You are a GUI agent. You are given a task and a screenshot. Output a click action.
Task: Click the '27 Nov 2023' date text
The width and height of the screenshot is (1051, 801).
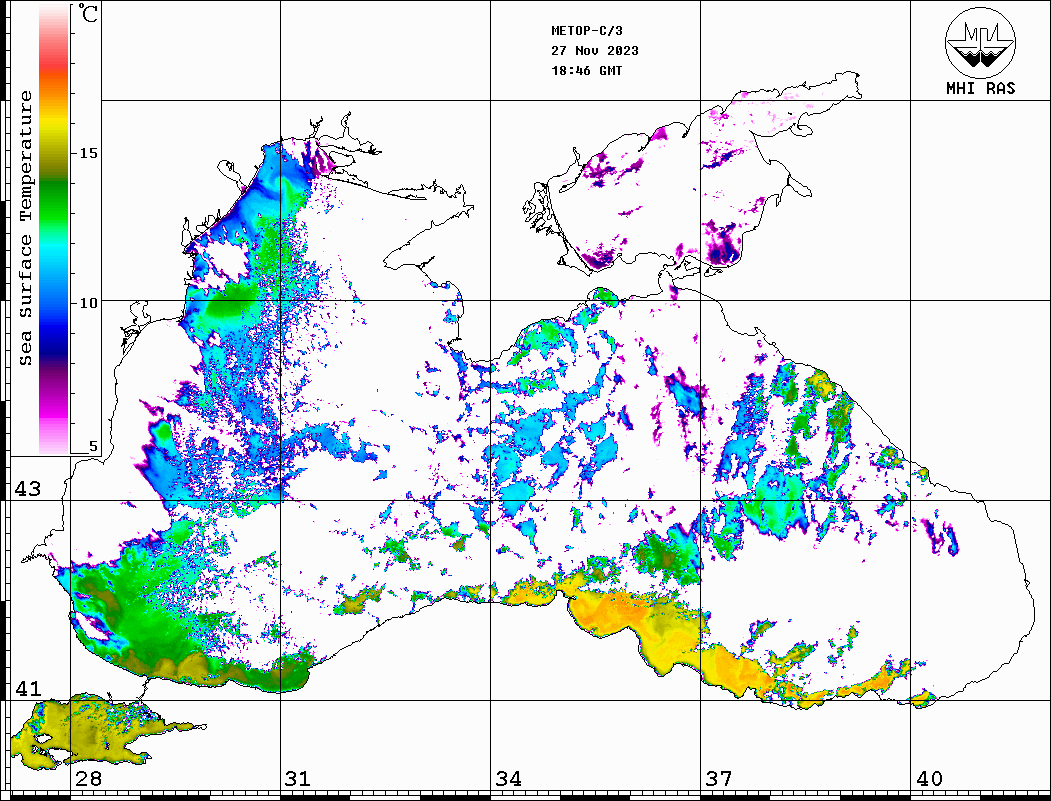pos(595,51)
